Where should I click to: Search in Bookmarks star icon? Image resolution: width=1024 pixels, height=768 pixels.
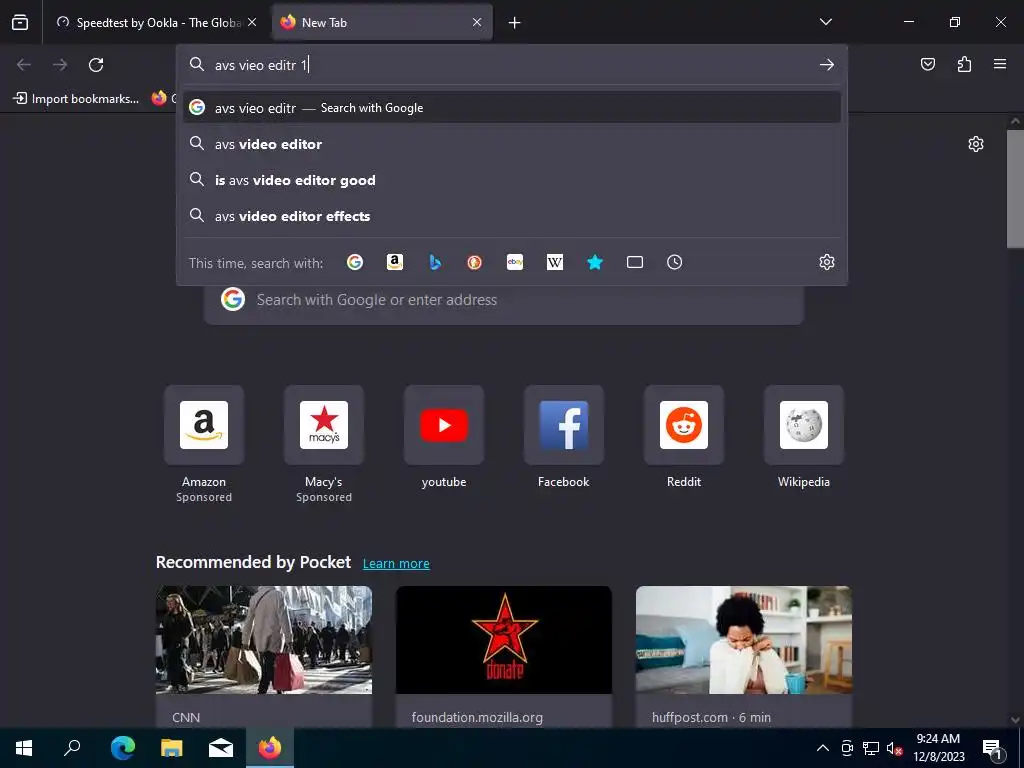[x=595, y=262]
